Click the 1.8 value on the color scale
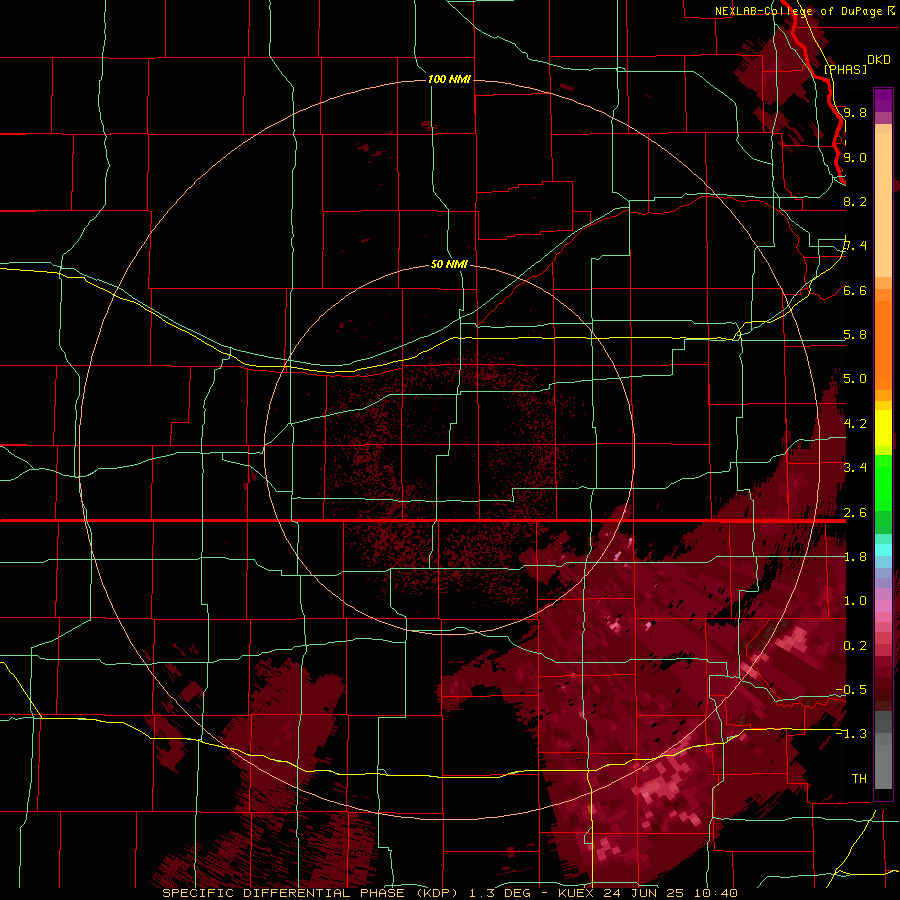 pos(855,557)
